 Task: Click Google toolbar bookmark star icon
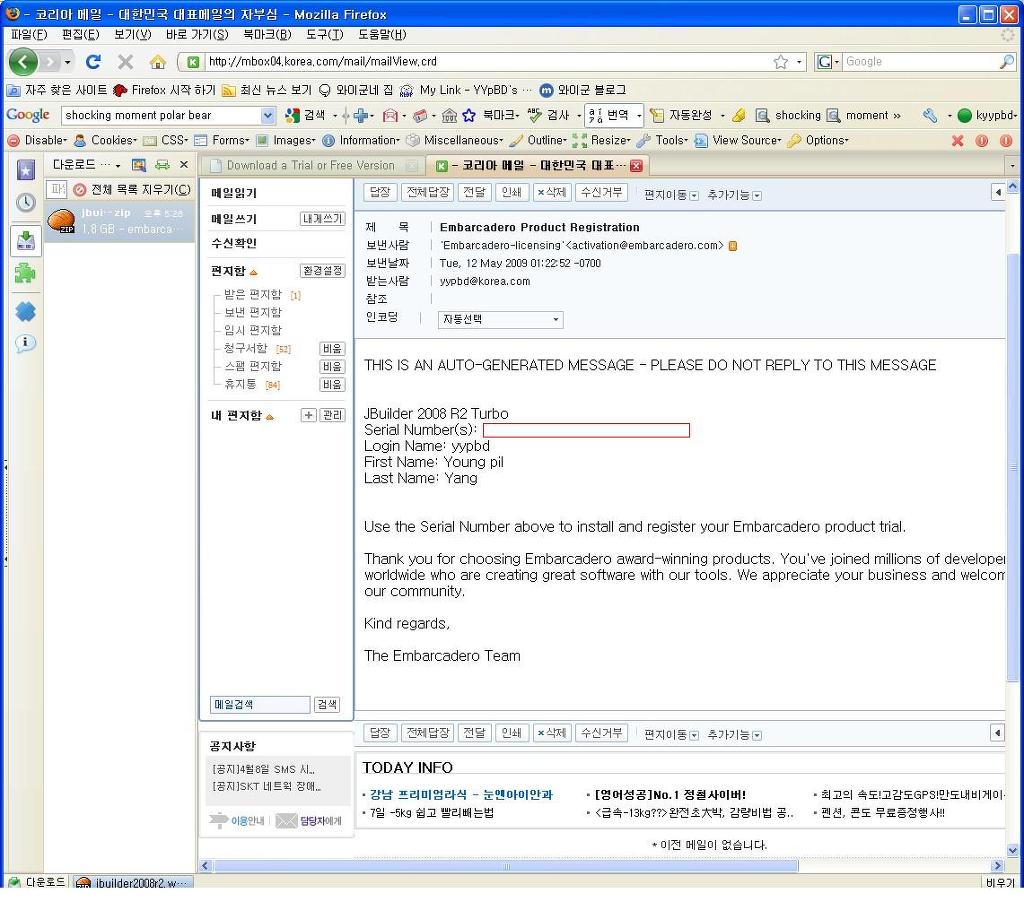tap(469, 116)
